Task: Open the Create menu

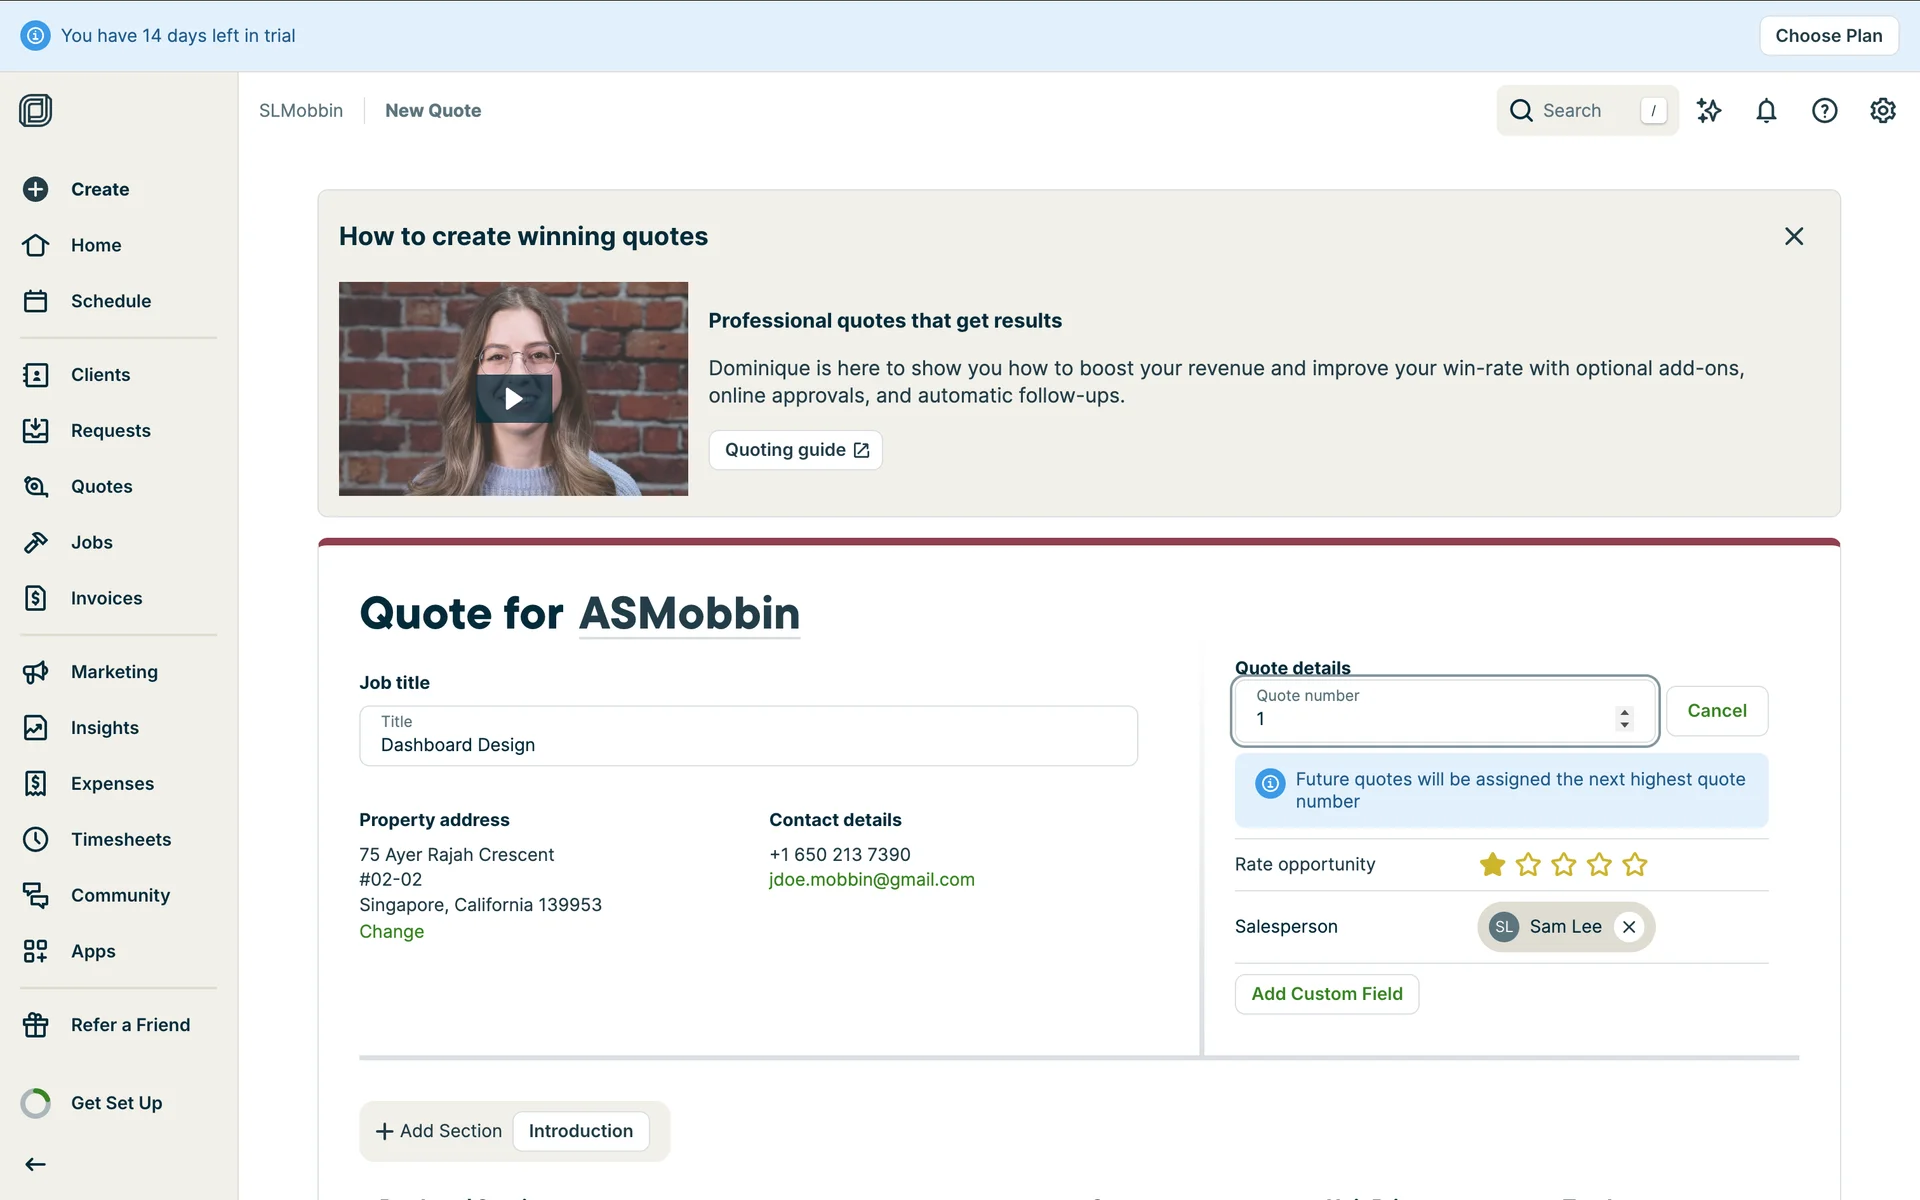Action: pos(99,189)
